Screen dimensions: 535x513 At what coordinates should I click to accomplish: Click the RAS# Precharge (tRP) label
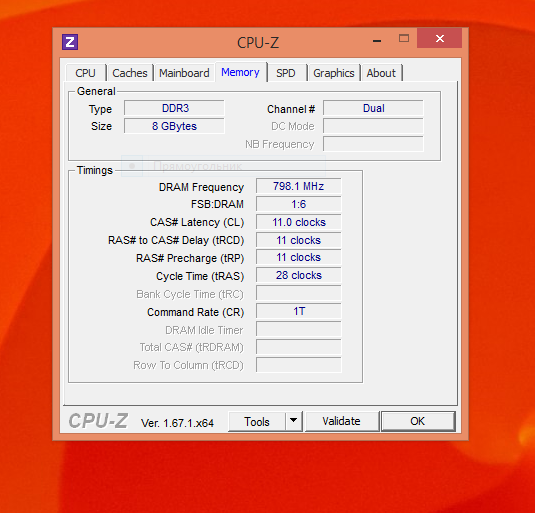[190, 258]
